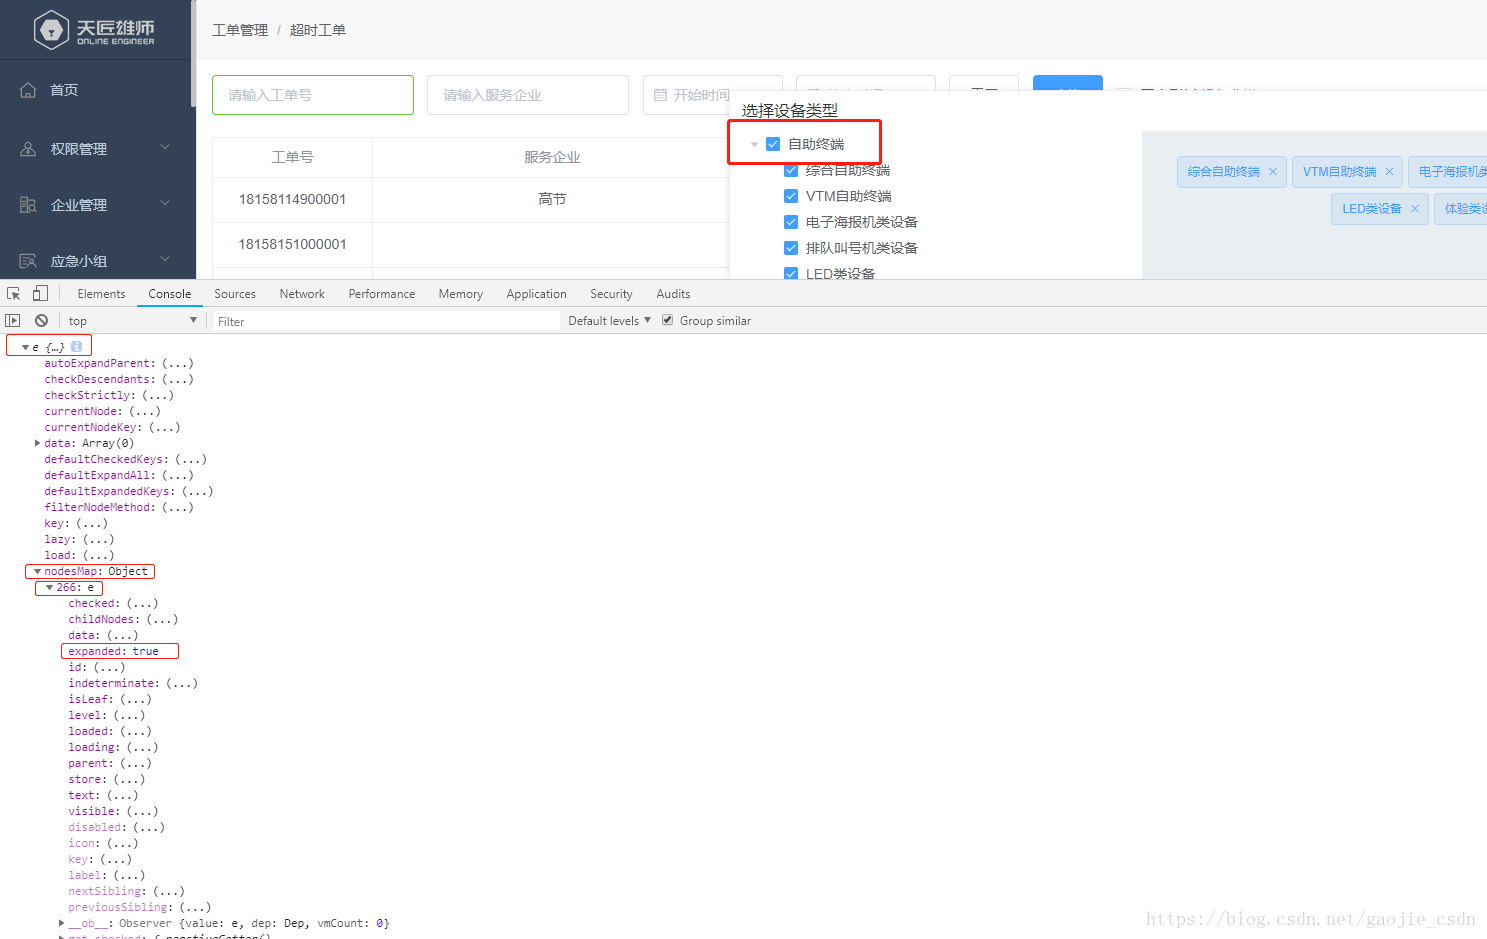Click the 应急小组 sidebar icon

click(28, 261)
